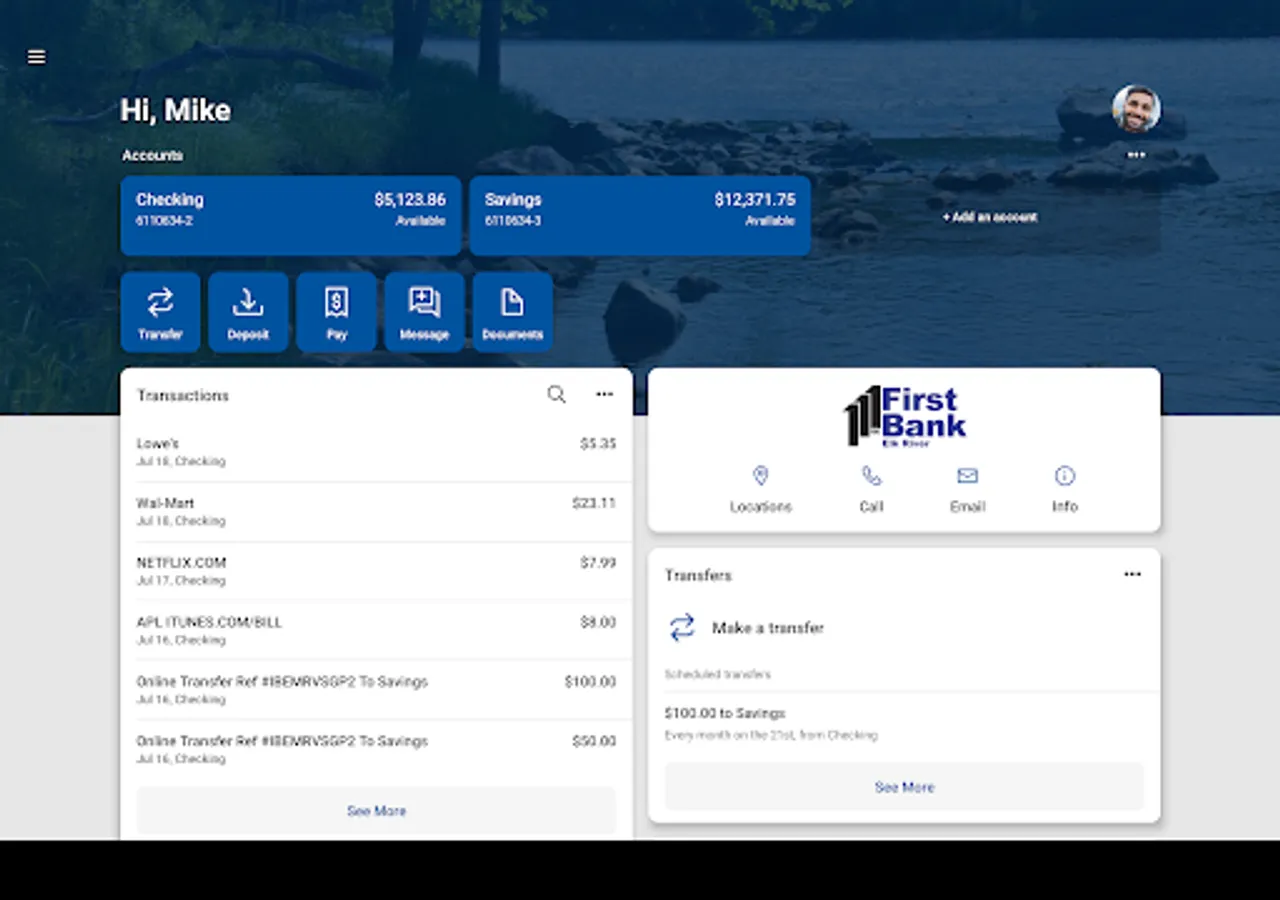
Task: Tap the Transfer quick action icon
Action: pos(160,312)
